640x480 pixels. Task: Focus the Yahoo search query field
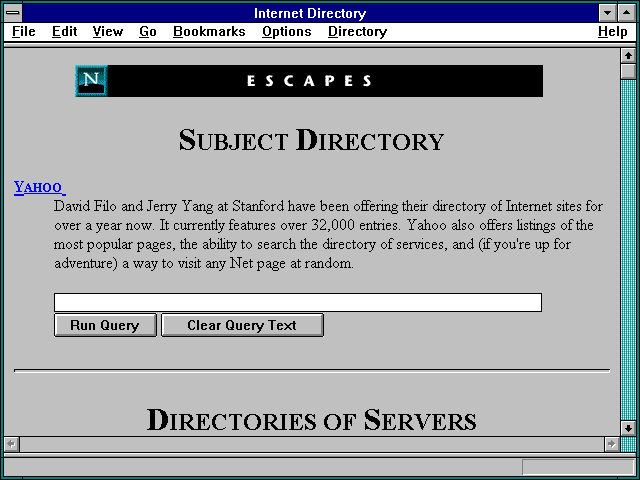coord(298,302)
